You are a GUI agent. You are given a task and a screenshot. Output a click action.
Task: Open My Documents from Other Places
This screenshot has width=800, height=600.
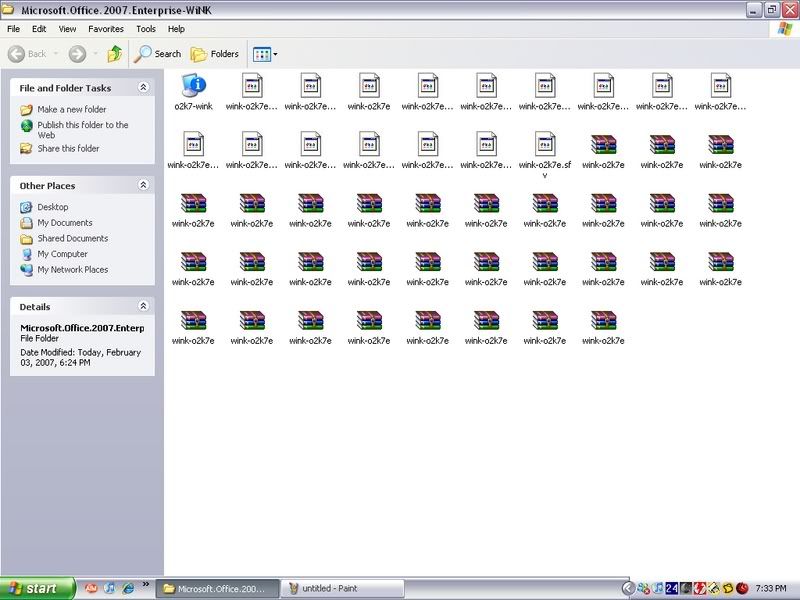click(56, 223)
